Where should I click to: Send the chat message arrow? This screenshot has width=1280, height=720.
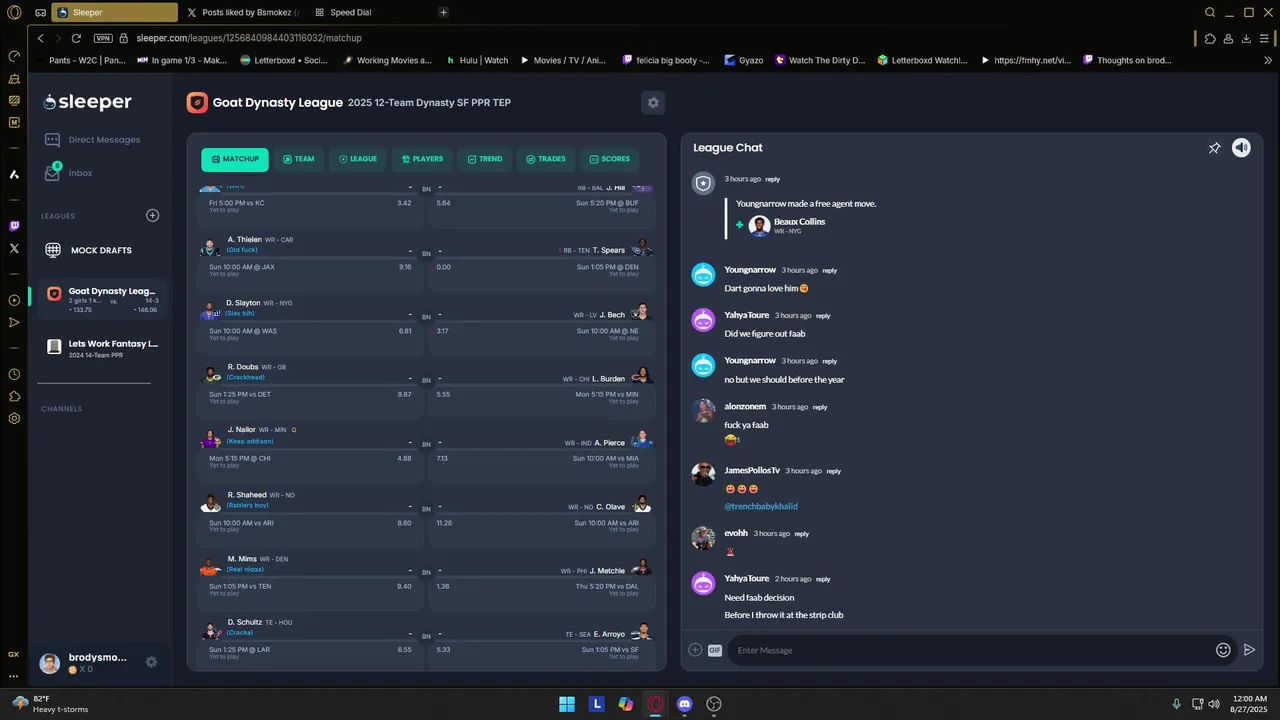coord(1249,650)
